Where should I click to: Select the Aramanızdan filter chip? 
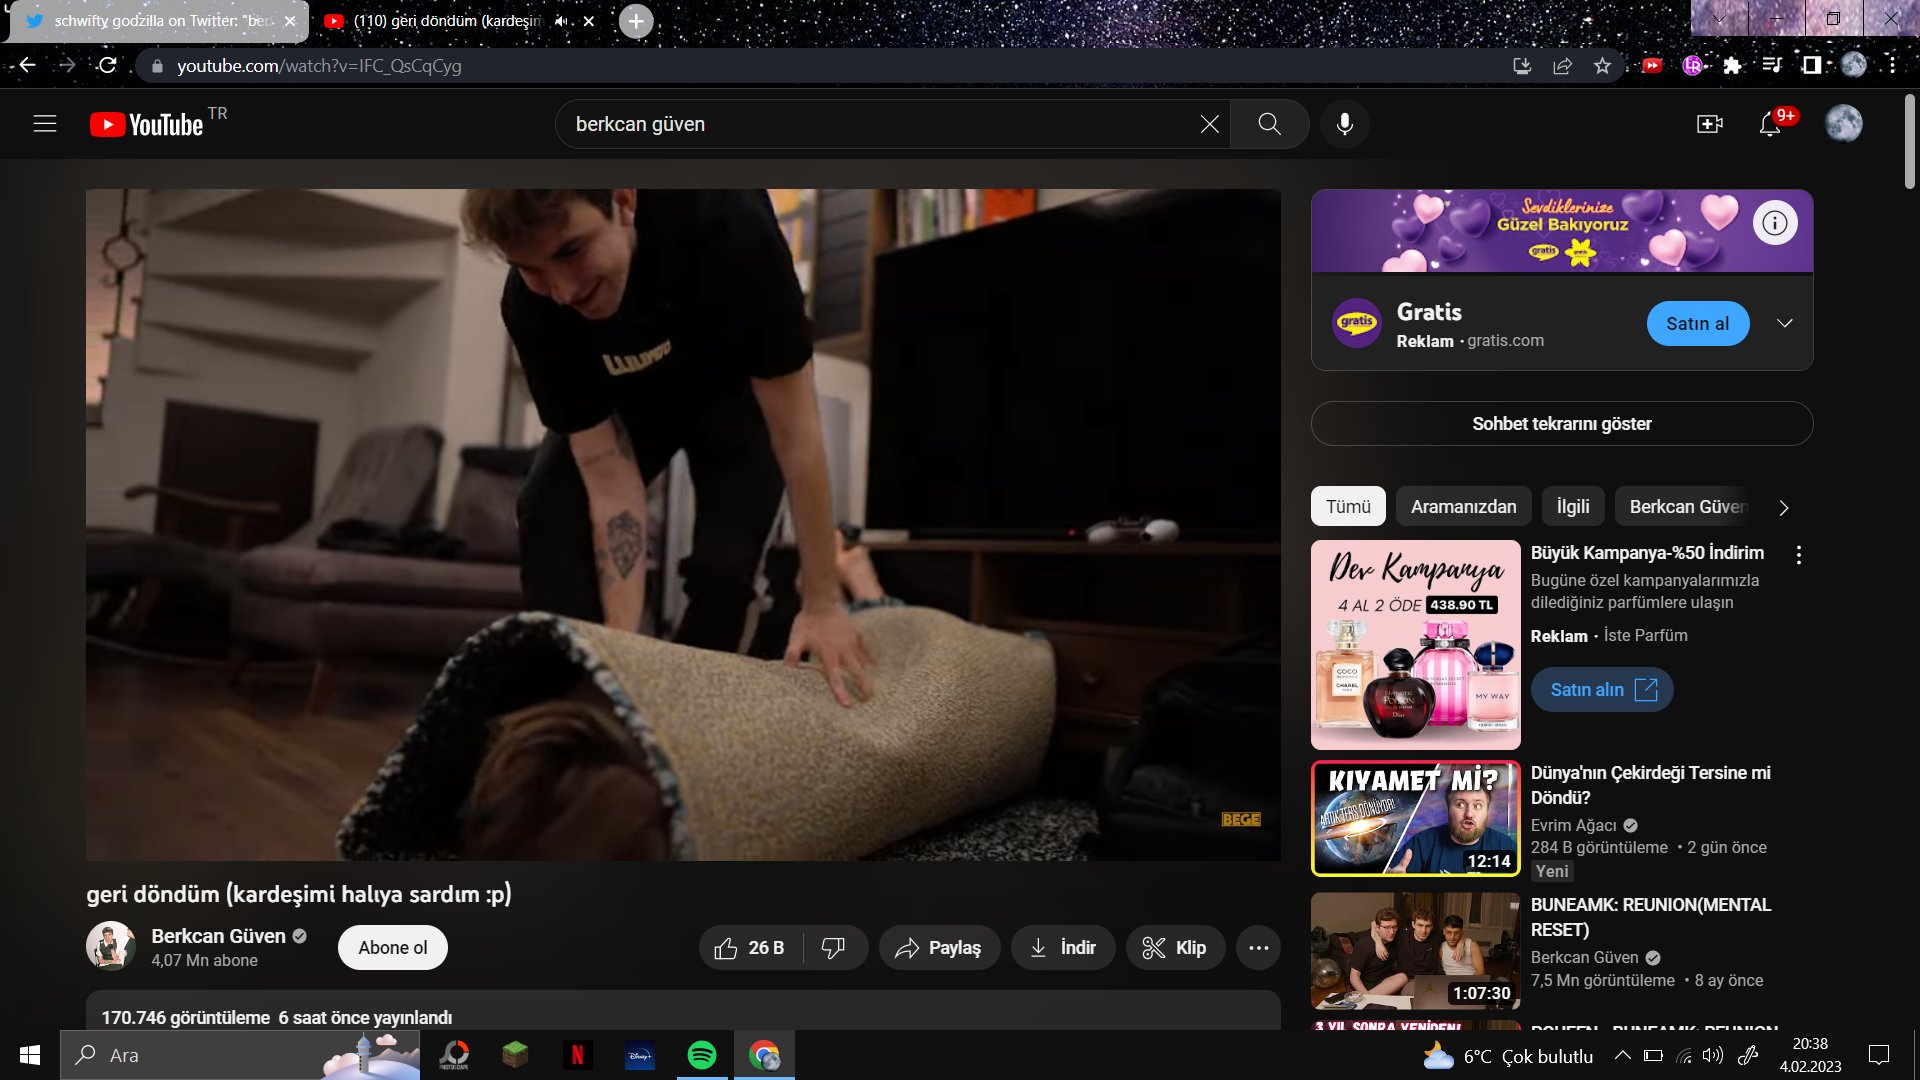[1463, 507]
